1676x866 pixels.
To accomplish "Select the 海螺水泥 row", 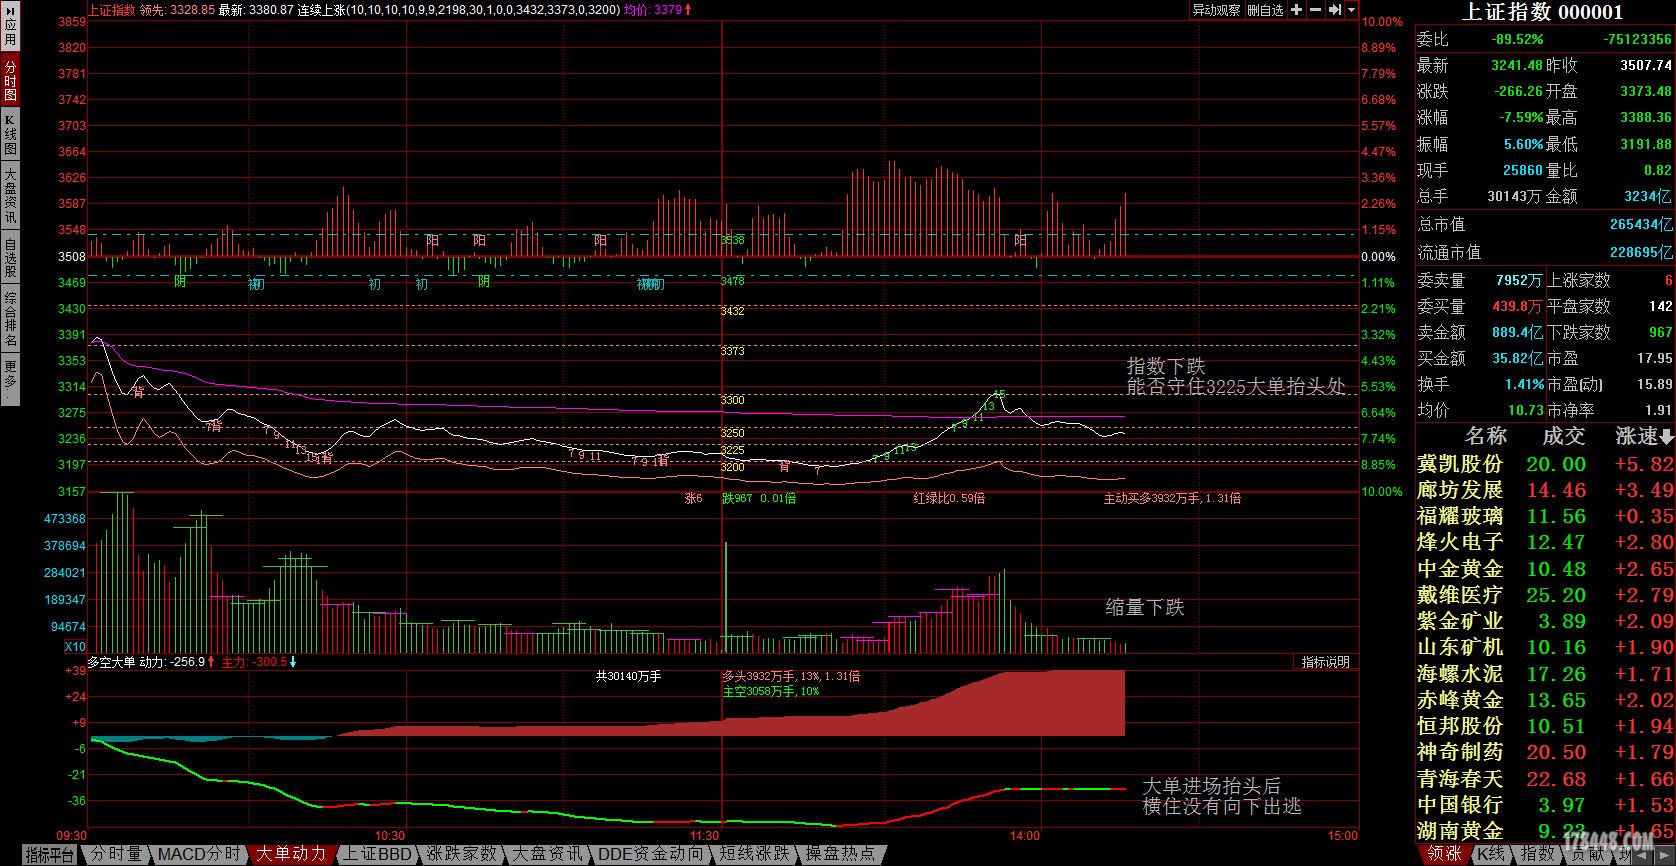I will 1545,674.
